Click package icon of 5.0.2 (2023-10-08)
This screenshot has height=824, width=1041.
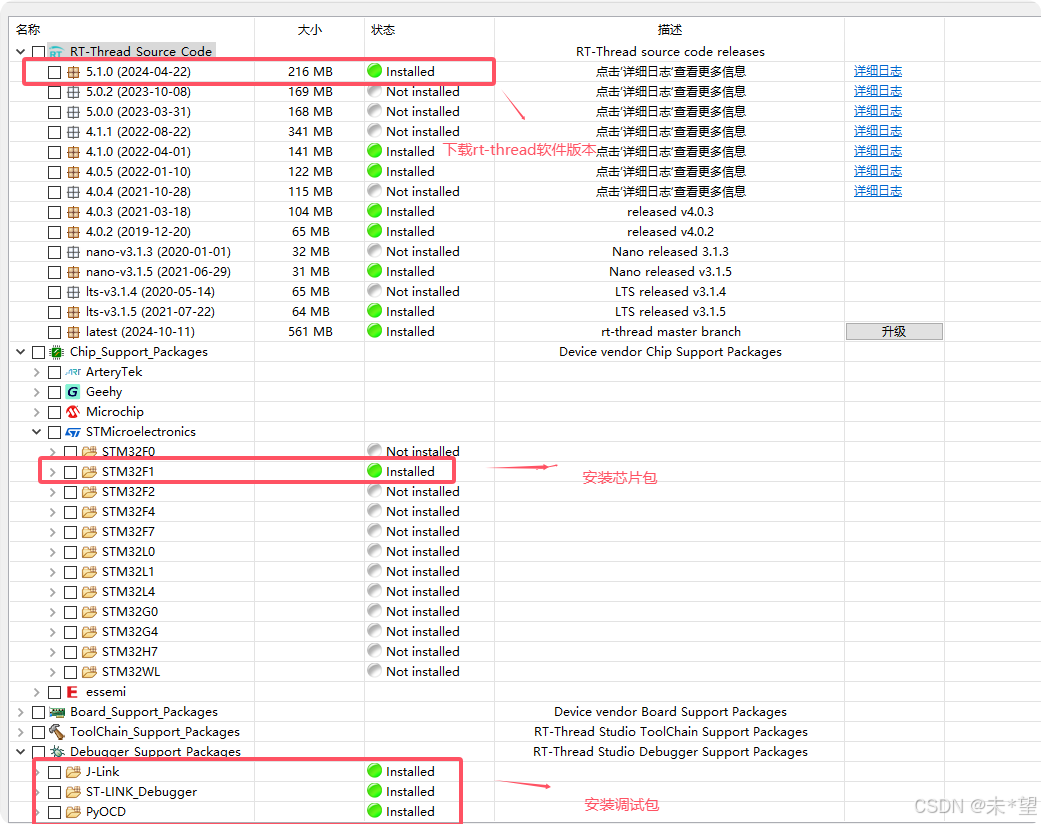coord(74,92)
